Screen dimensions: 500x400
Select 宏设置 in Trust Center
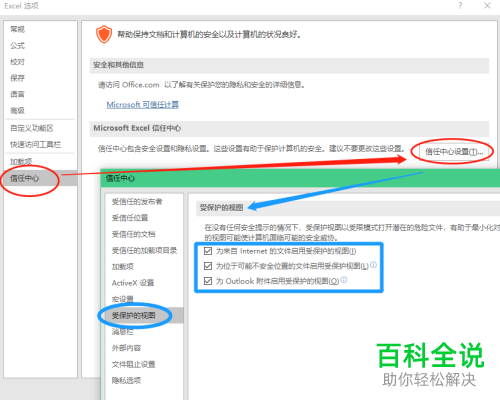[123, 299]
